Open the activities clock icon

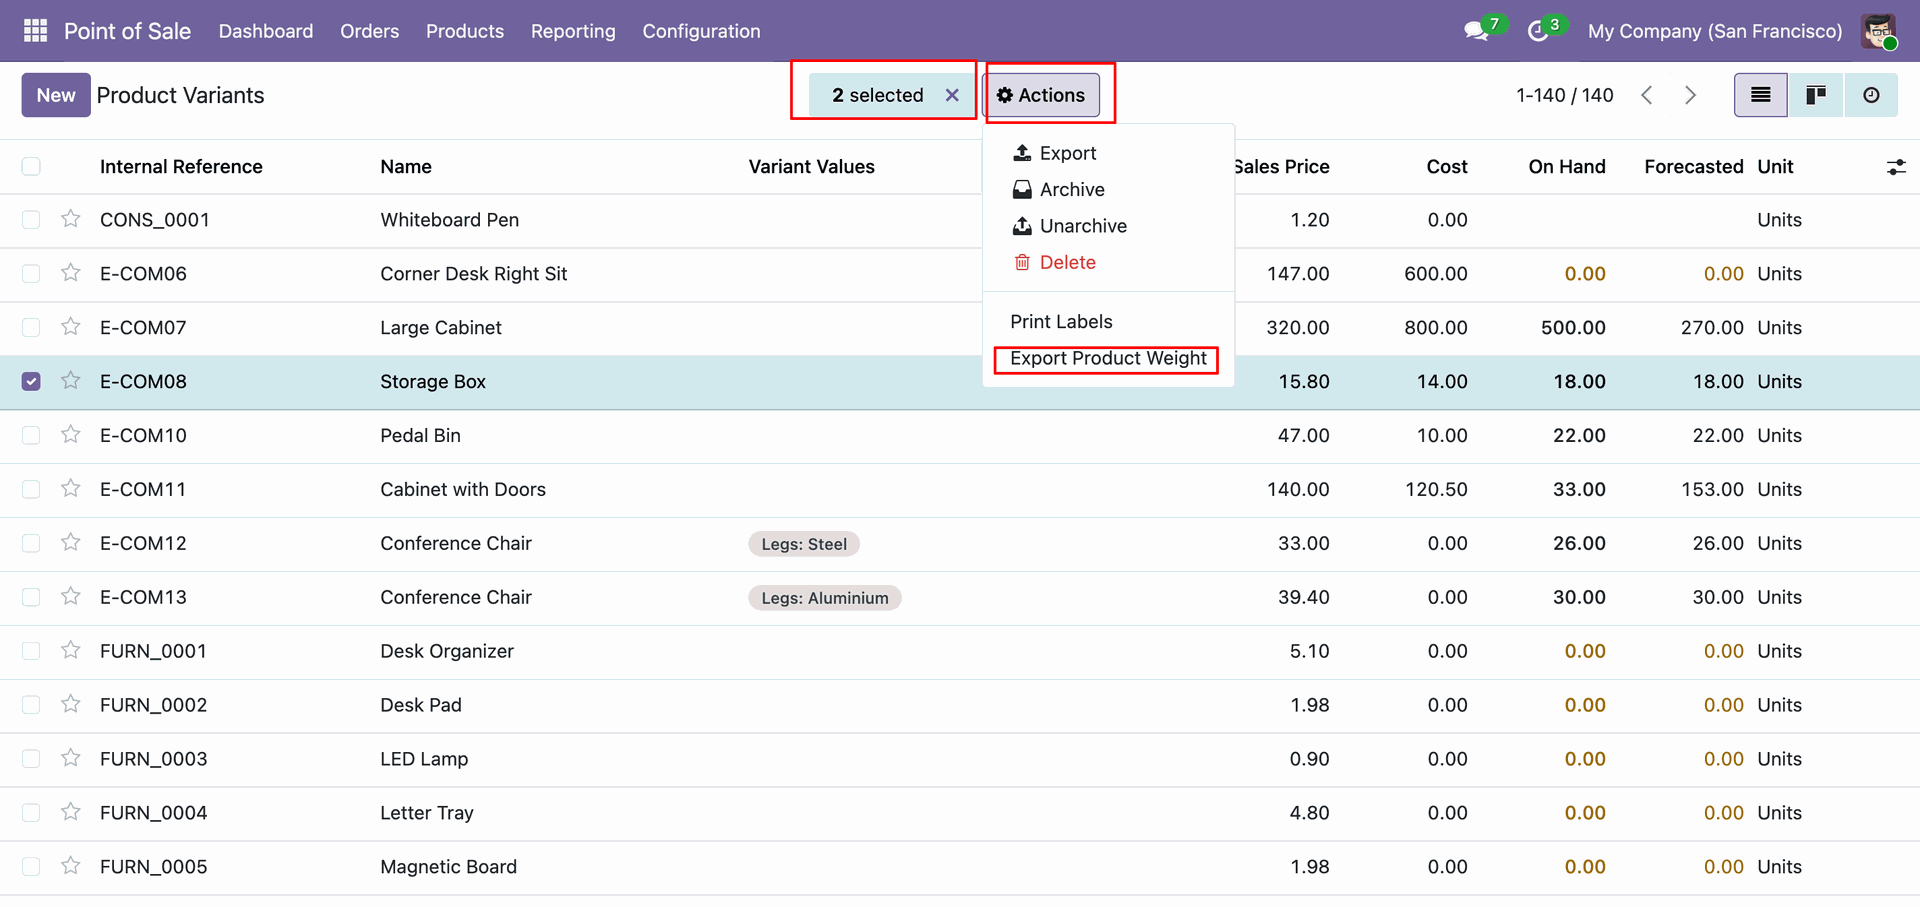click(1538, 31)
